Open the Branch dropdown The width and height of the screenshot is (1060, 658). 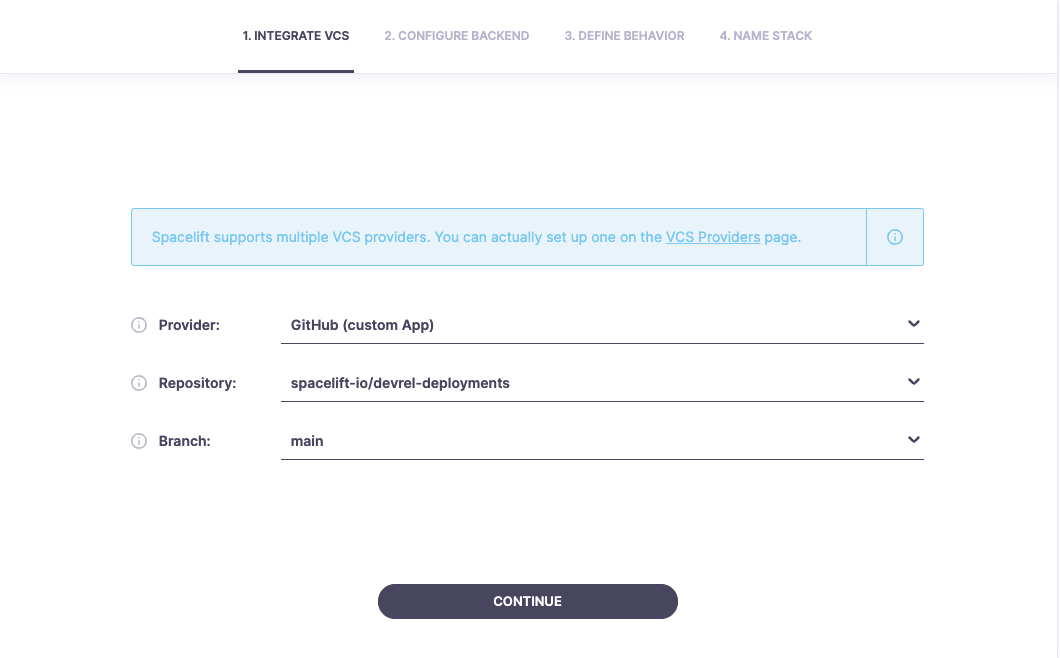tap(600, 440)
